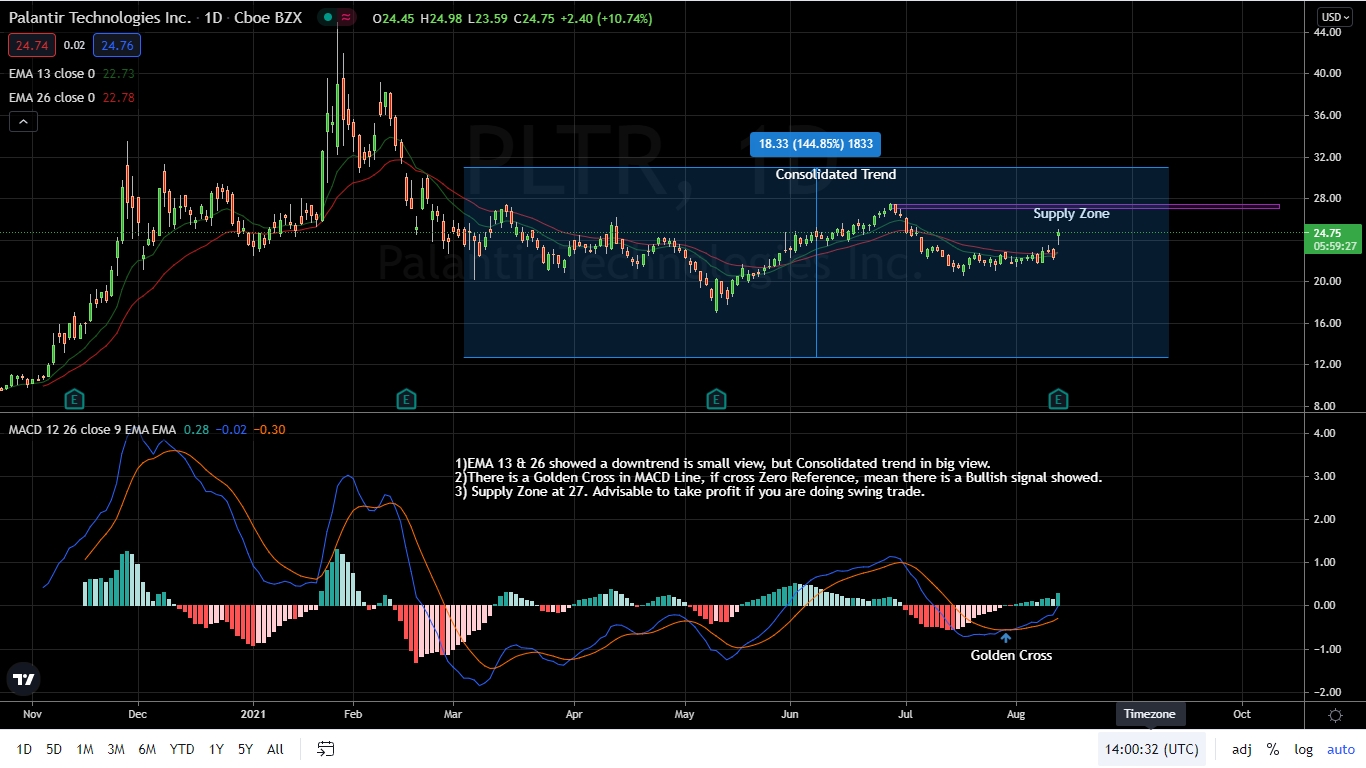Click the red 24.74 sell price button
1366x768 pixels.
click(32, 45)
